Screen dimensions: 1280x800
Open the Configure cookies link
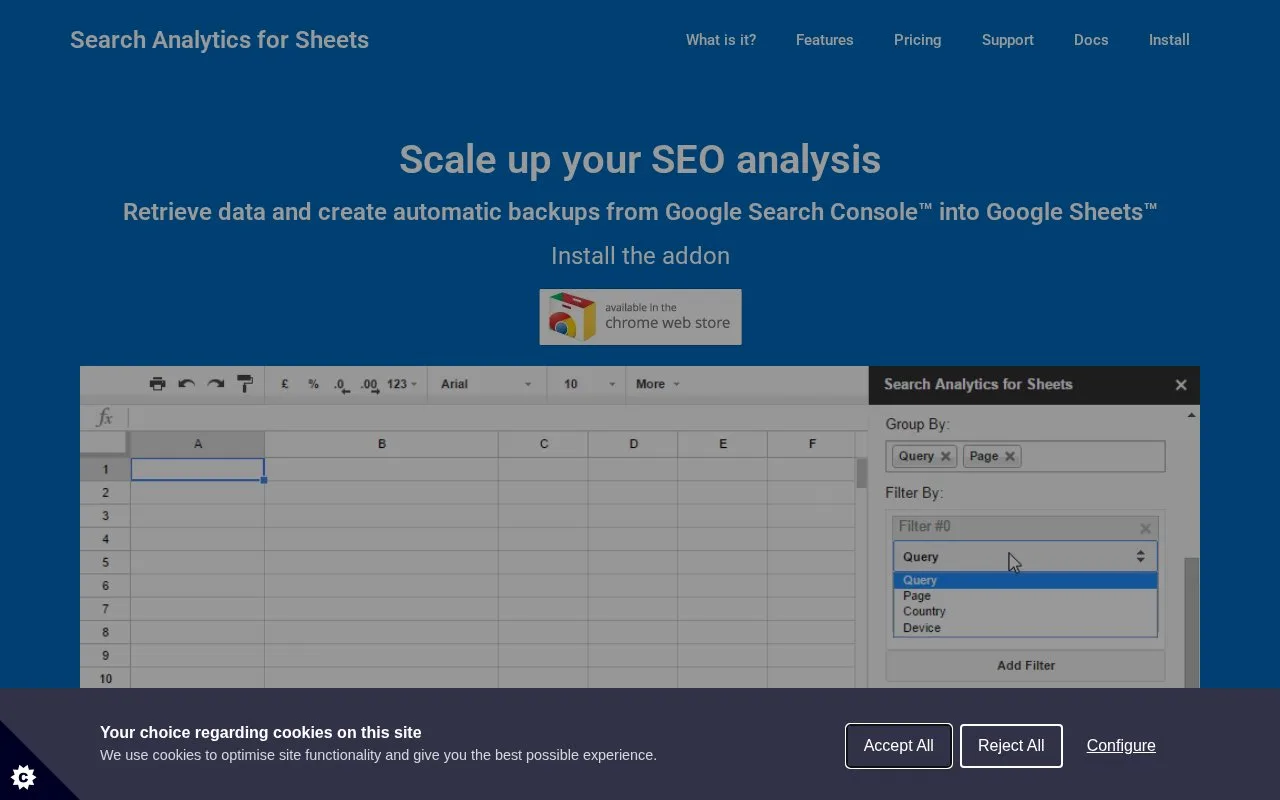(1121, 746)
